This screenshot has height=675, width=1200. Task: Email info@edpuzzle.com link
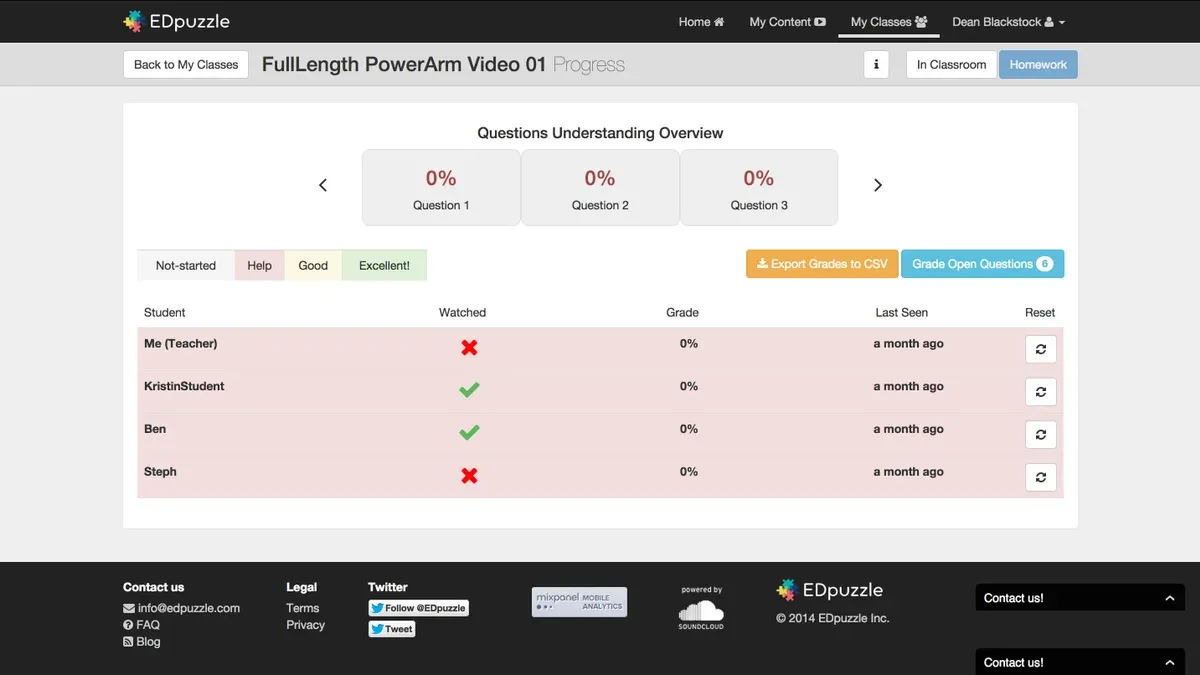pyautogui.click(x=181, y=607)
